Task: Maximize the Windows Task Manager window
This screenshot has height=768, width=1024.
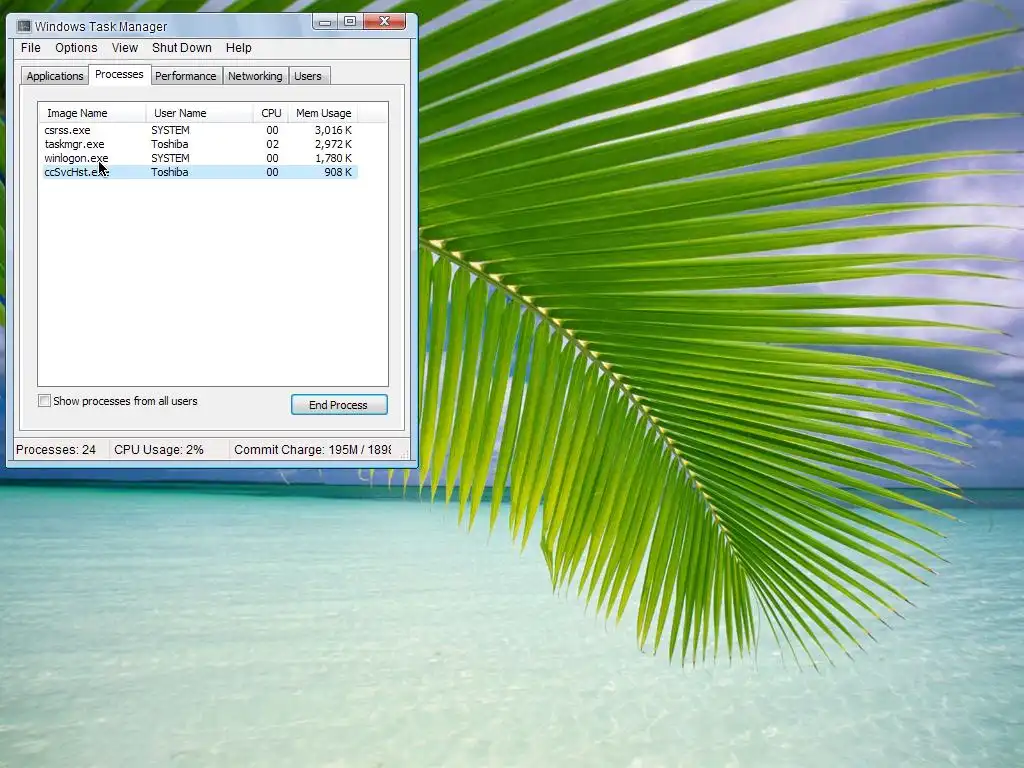Action: [x=350, y=22]
